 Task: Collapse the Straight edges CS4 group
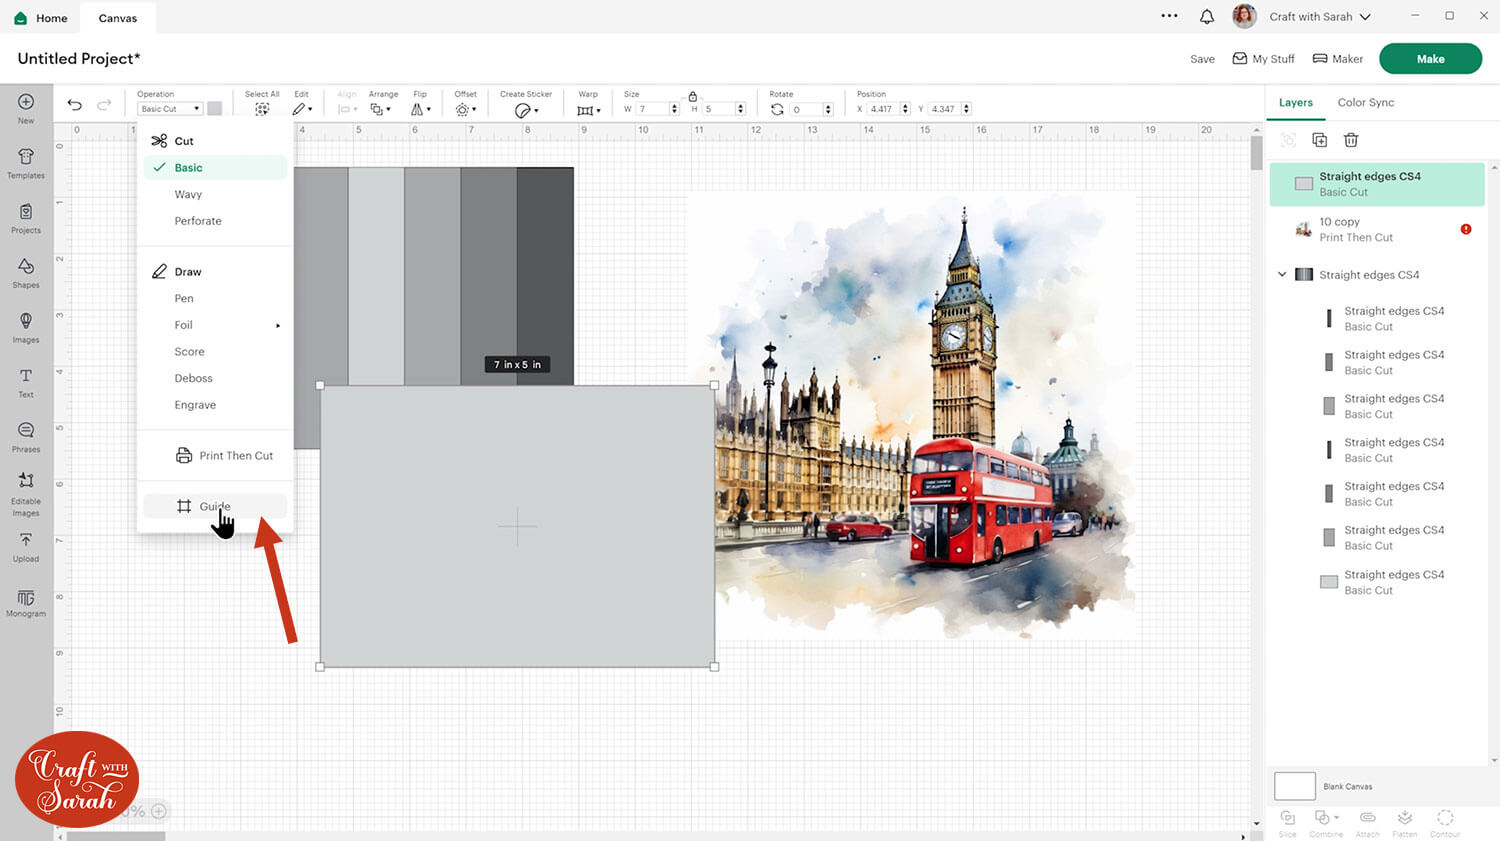coord(1282,275)
